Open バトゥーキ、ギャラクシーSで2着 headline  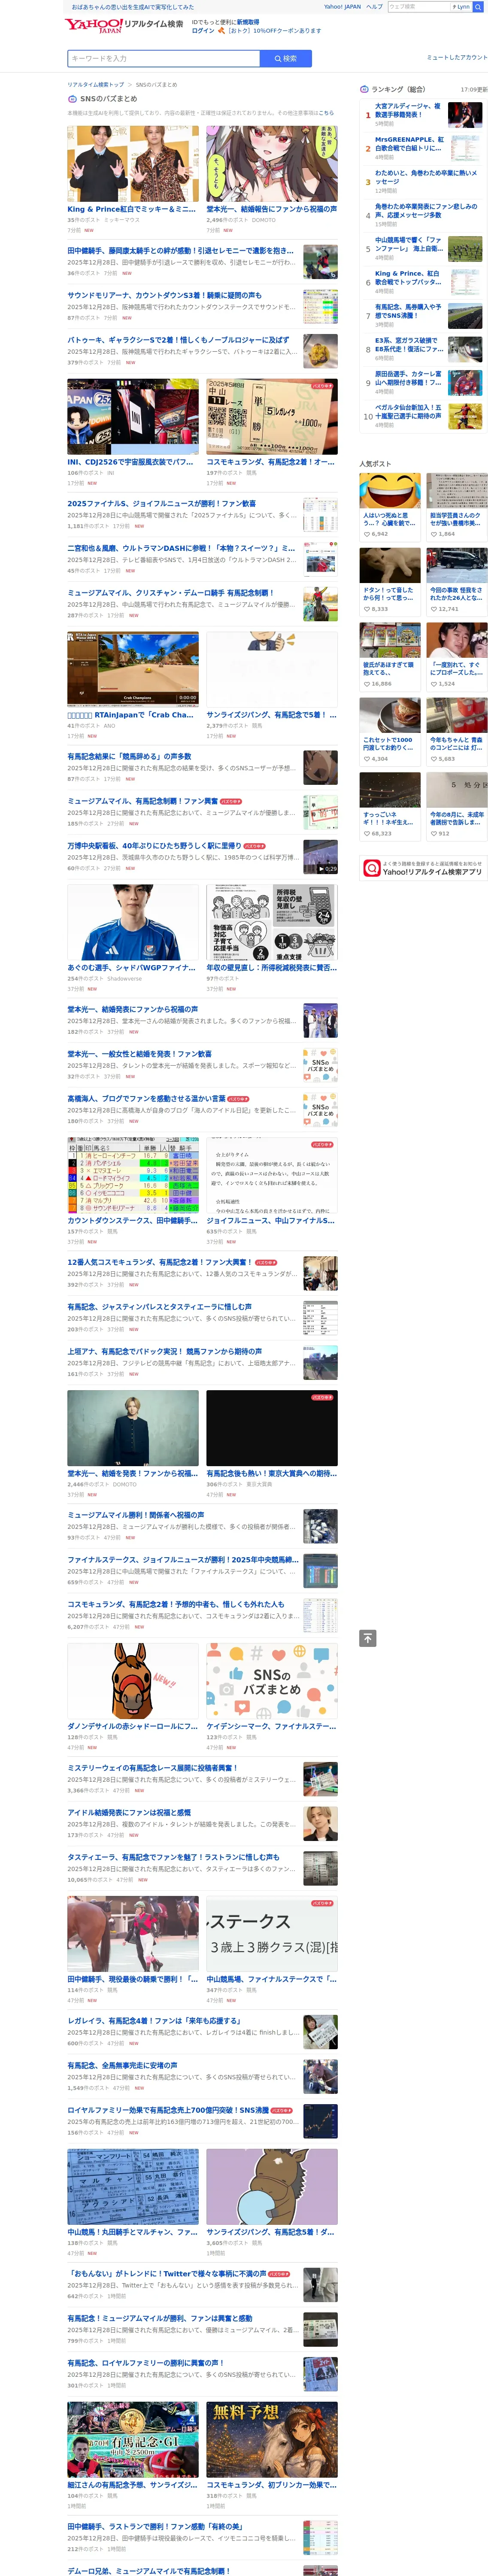[179, 340]
